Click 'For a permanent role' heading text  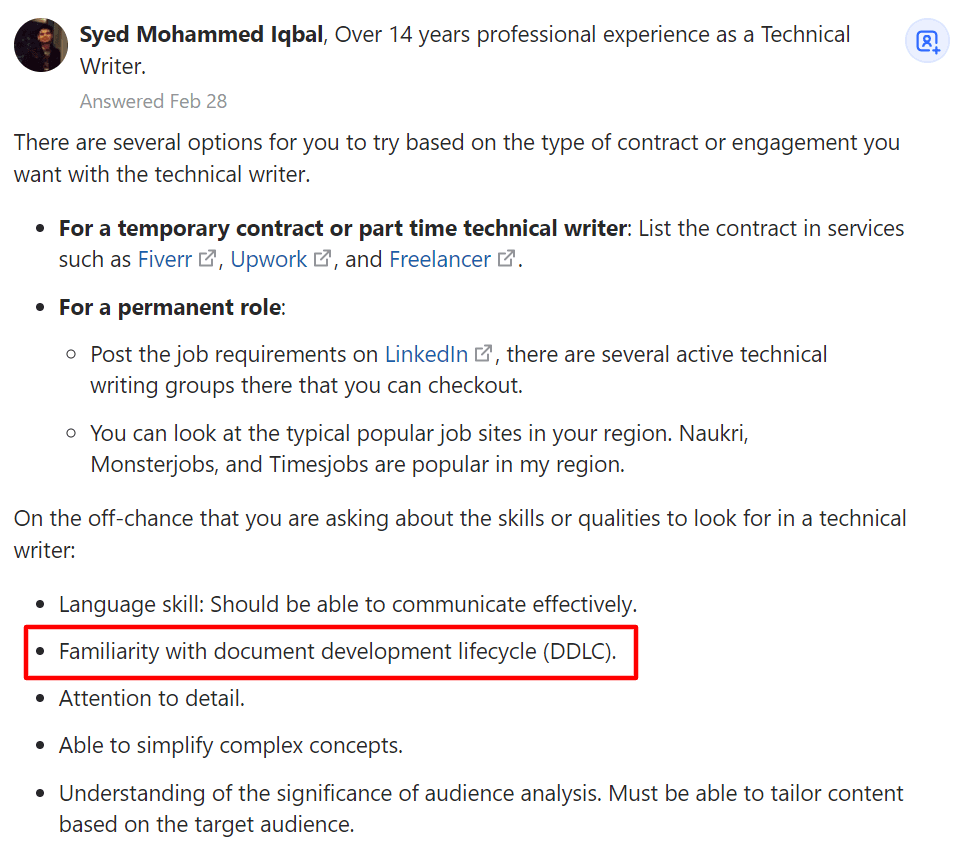click(x=170, y=307)
